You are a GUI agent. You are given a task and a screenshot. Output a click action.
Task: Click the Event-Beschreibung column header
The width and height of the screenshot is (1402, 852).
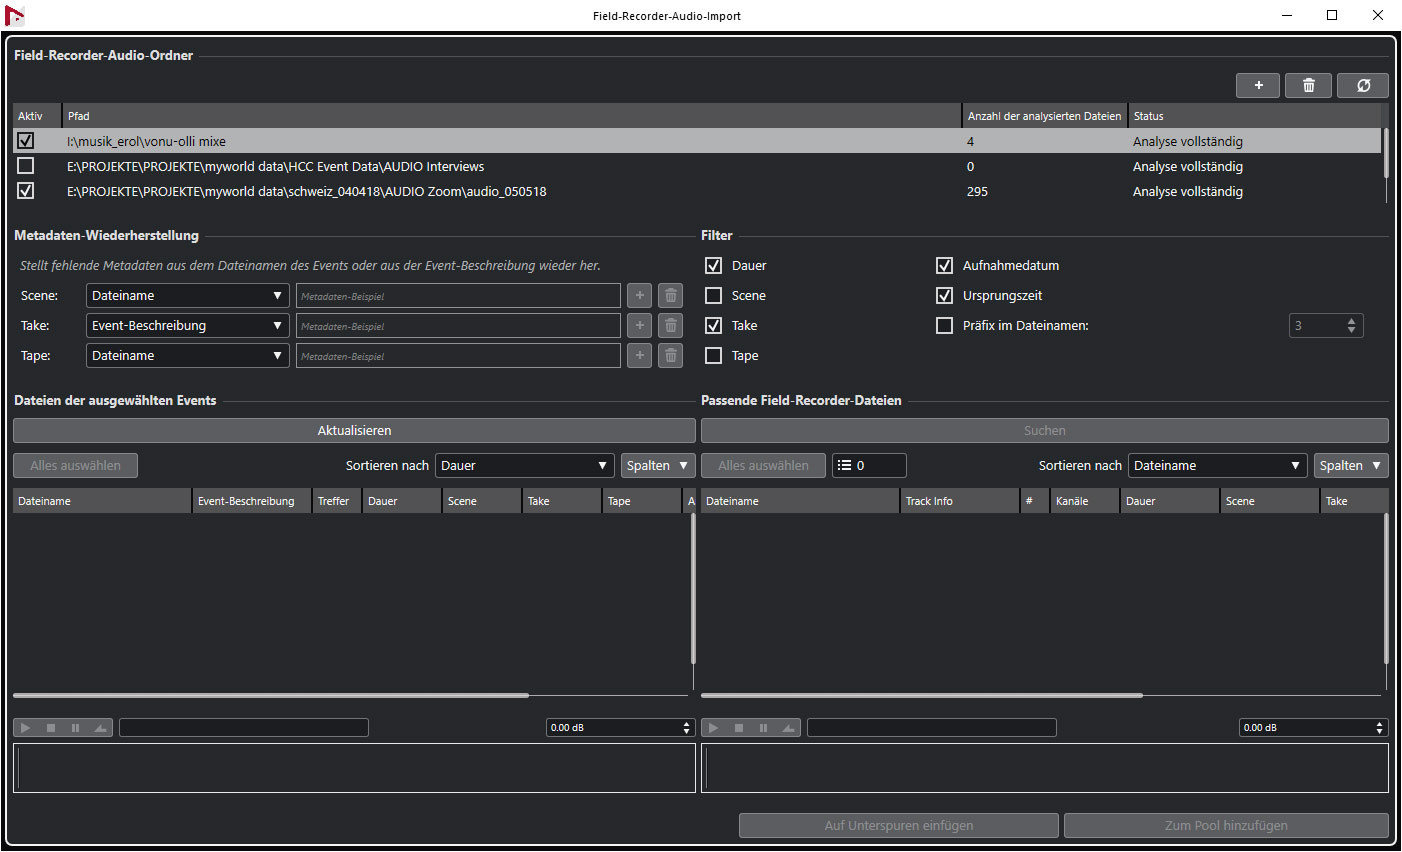click(x=246, y=502)
